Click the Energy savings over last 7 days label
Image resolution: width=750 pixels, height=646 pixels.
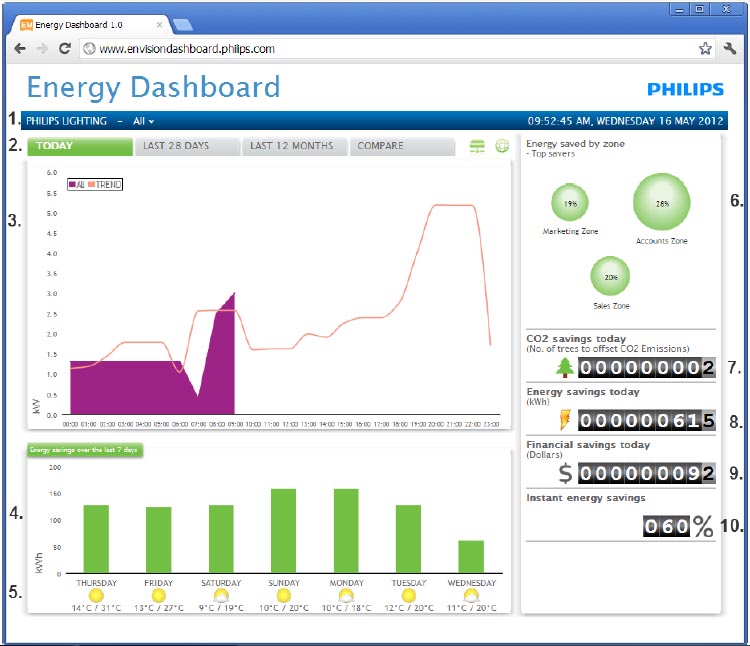[85, 450]
